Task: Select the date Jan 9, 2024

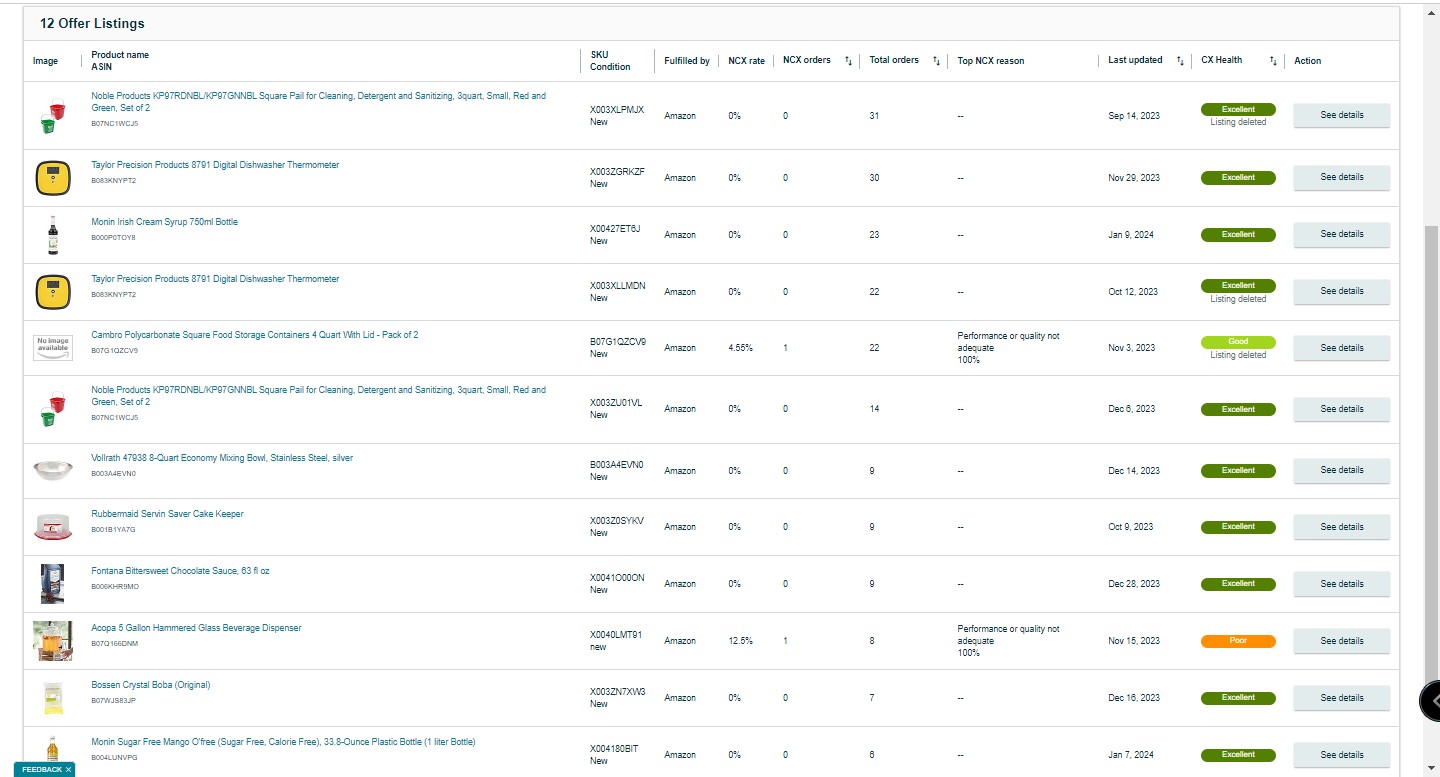Action: click(x=1131, y=235)
